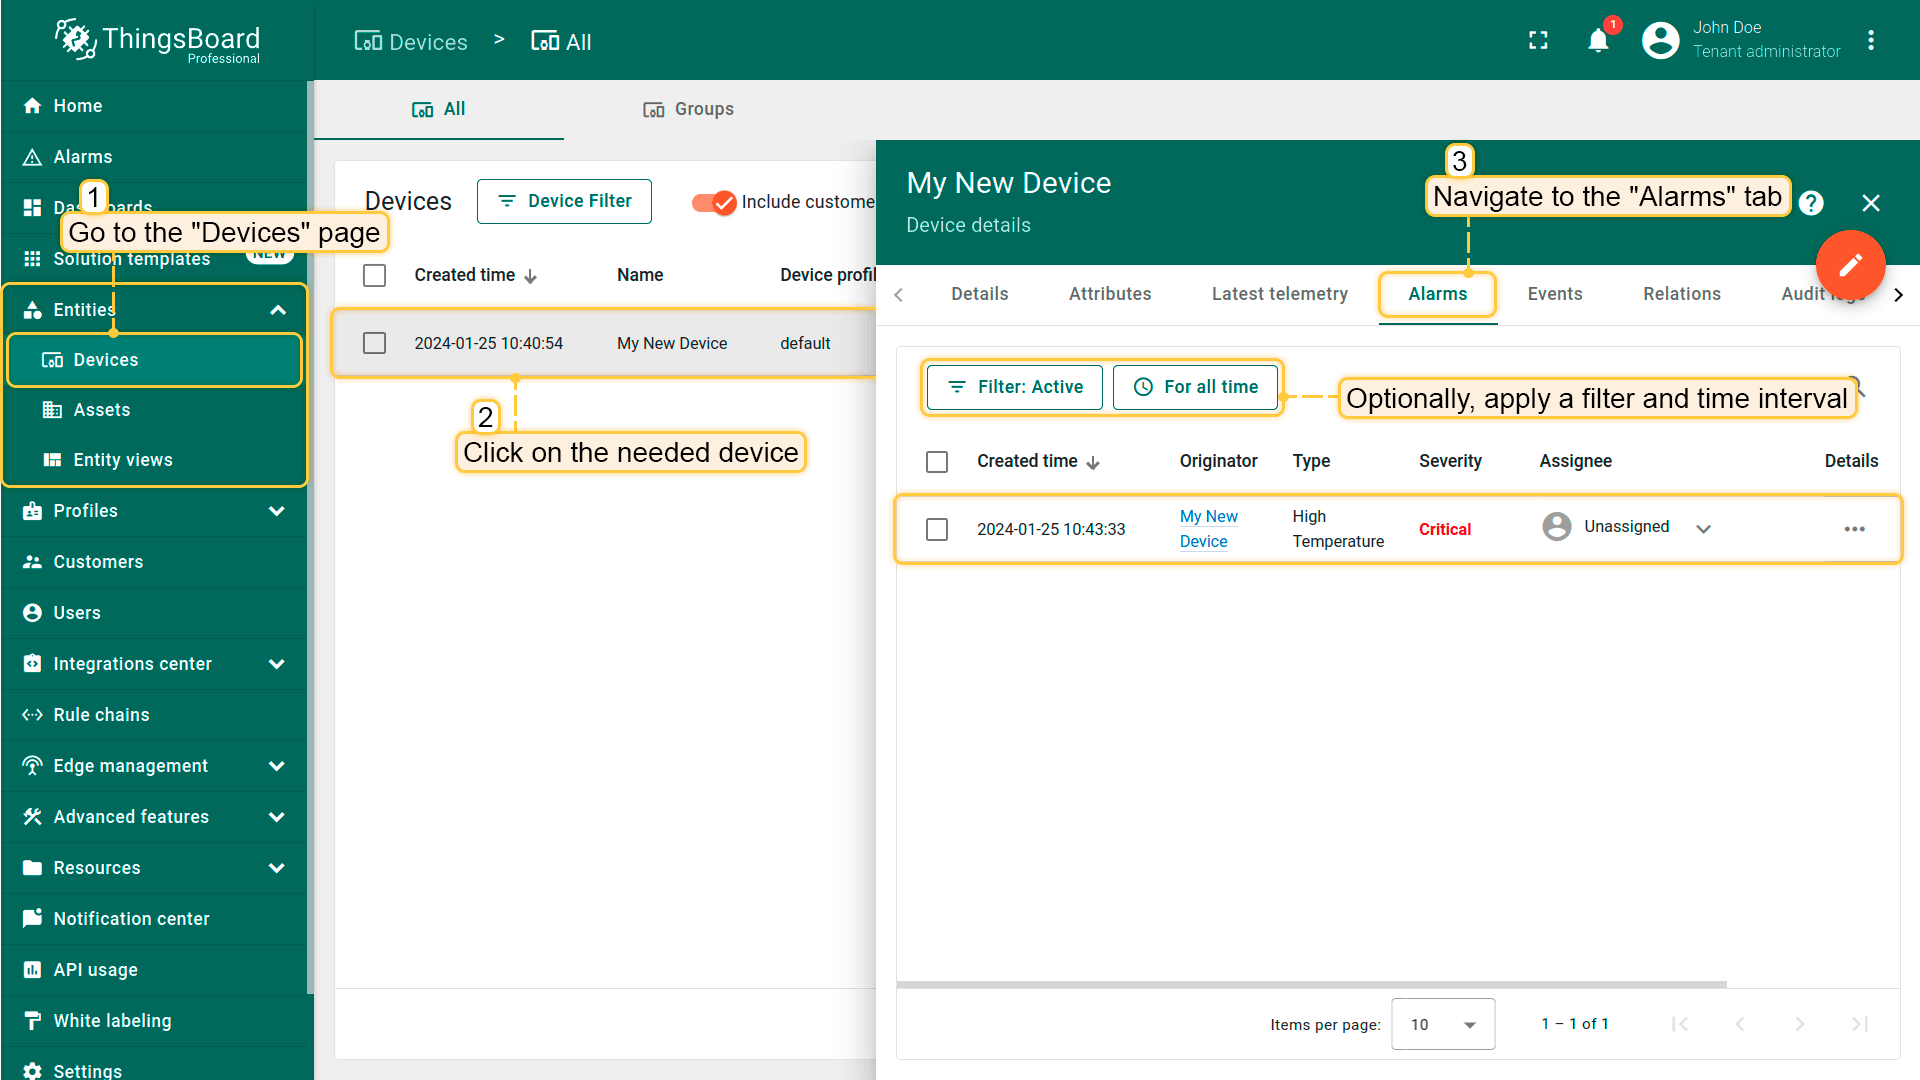Expand the Unassigned assignee dropdown
This screenshot has width=1920, height=1080.
coord(1704,529)
